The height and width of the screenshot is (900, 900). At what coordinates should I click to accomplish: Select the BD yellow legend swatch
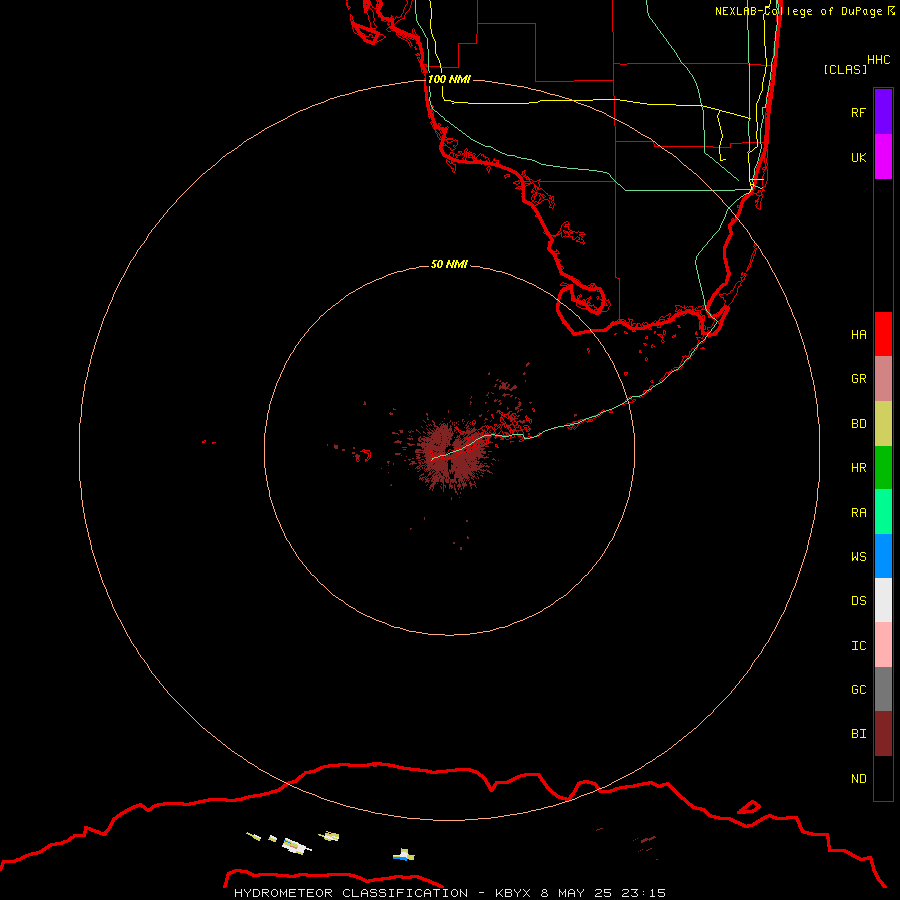point(883,424)
